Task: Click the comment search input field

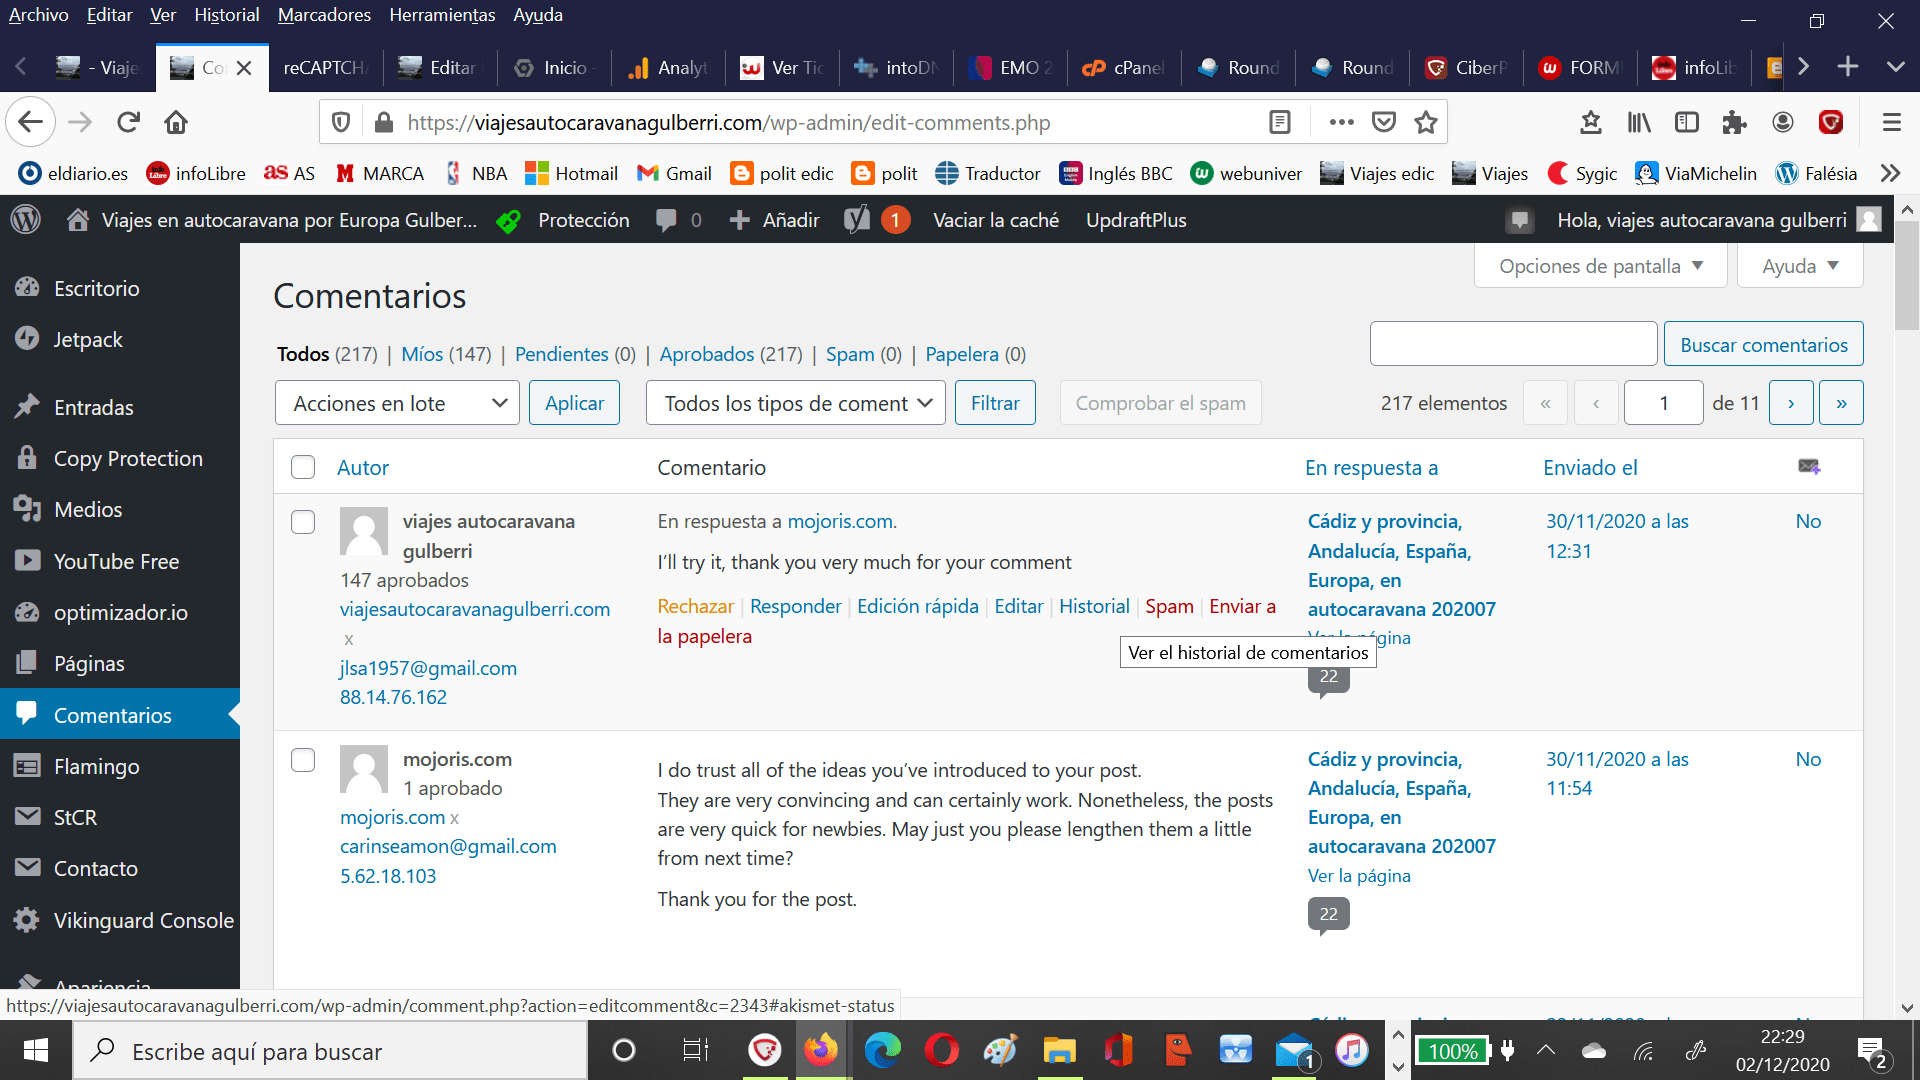Action: 1513,345
